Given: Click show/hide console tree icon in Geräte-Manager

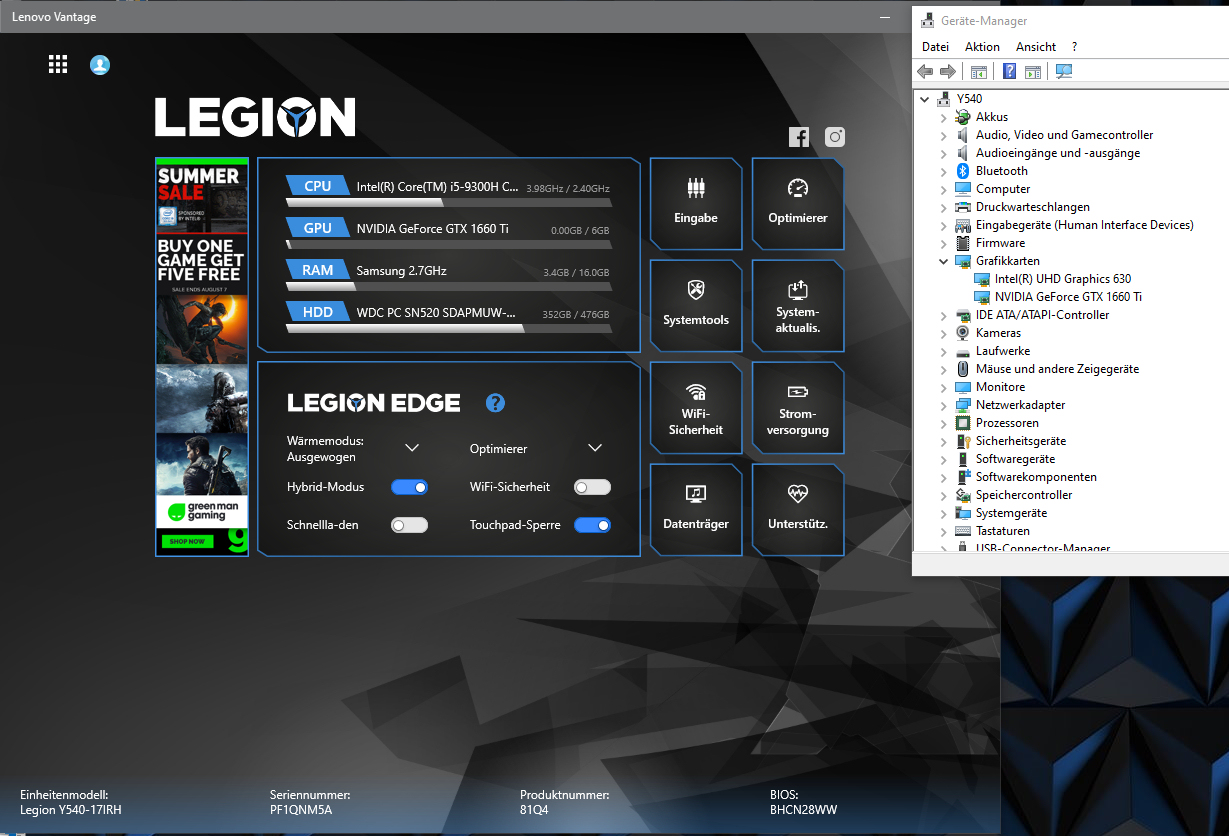Looking at the screenshot, I should tap(979, 72).
